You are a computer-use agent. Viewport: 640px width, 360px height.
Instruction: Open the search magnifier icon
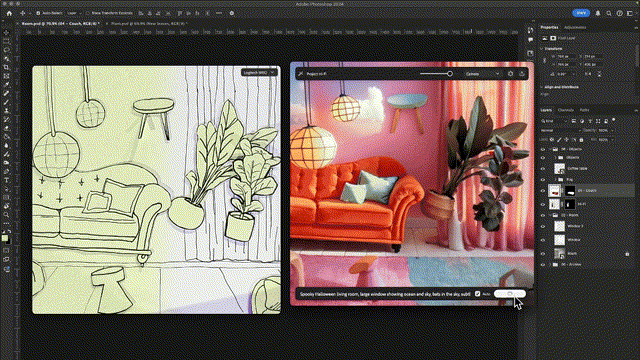pos(609,13)
